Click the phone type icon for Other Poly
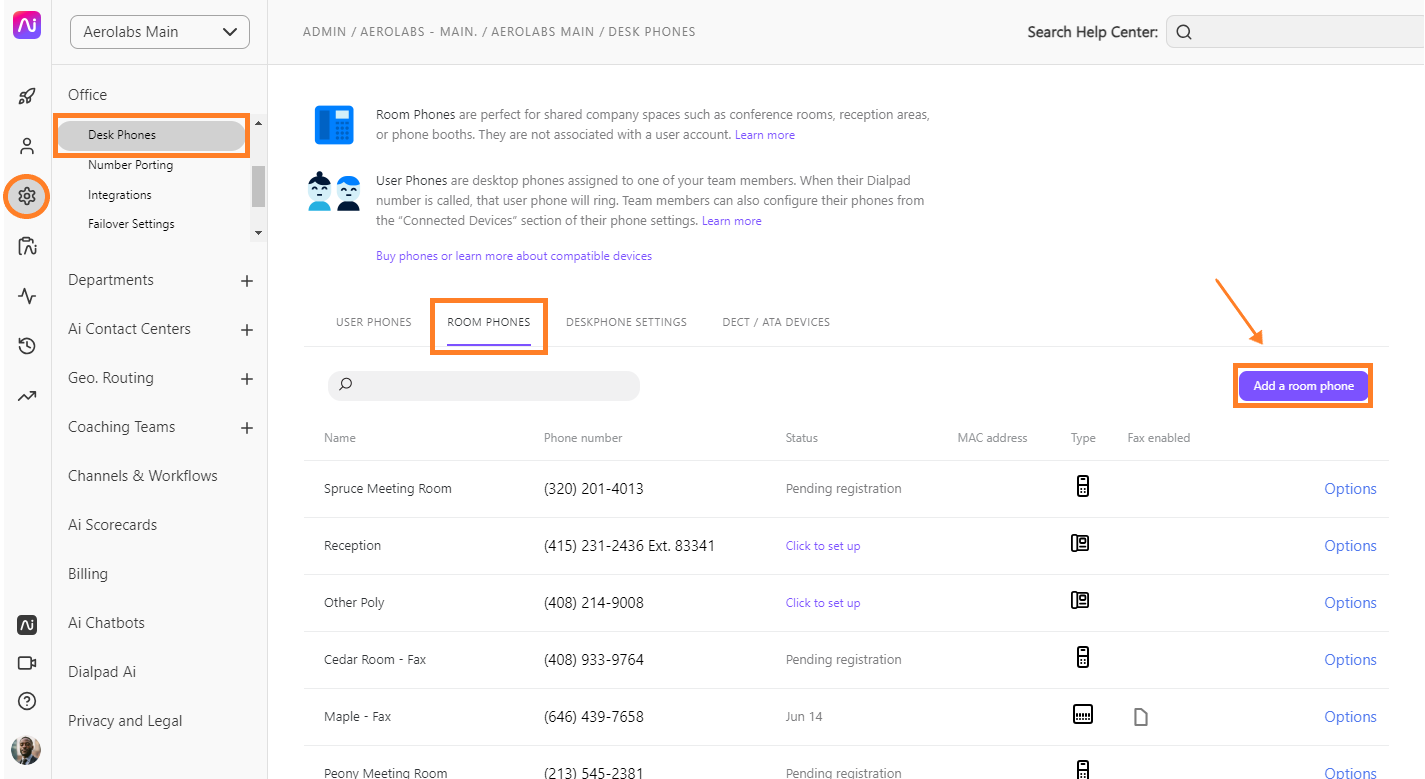Image resolution: width=1425 pixels, height=779 pixels. (x=1080, y=600)
